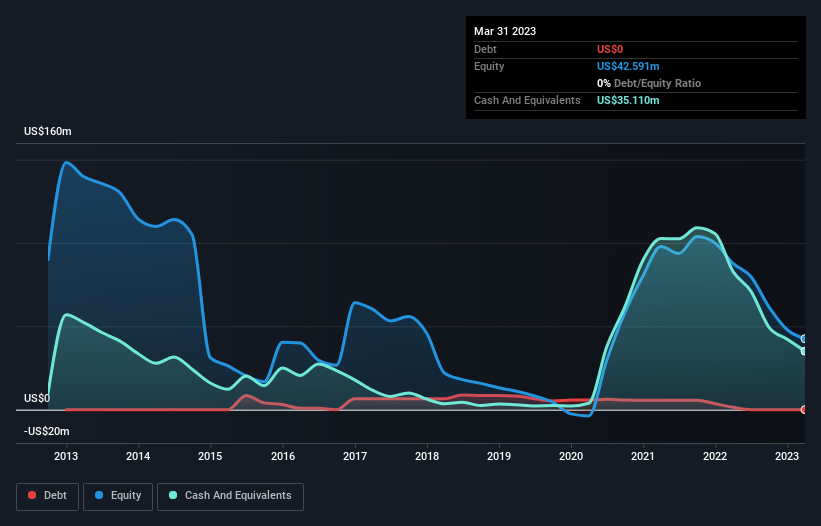This screenshot has width=821, height=526.
Task: Click the US$42.591m equity value
Action: [628, 66]
